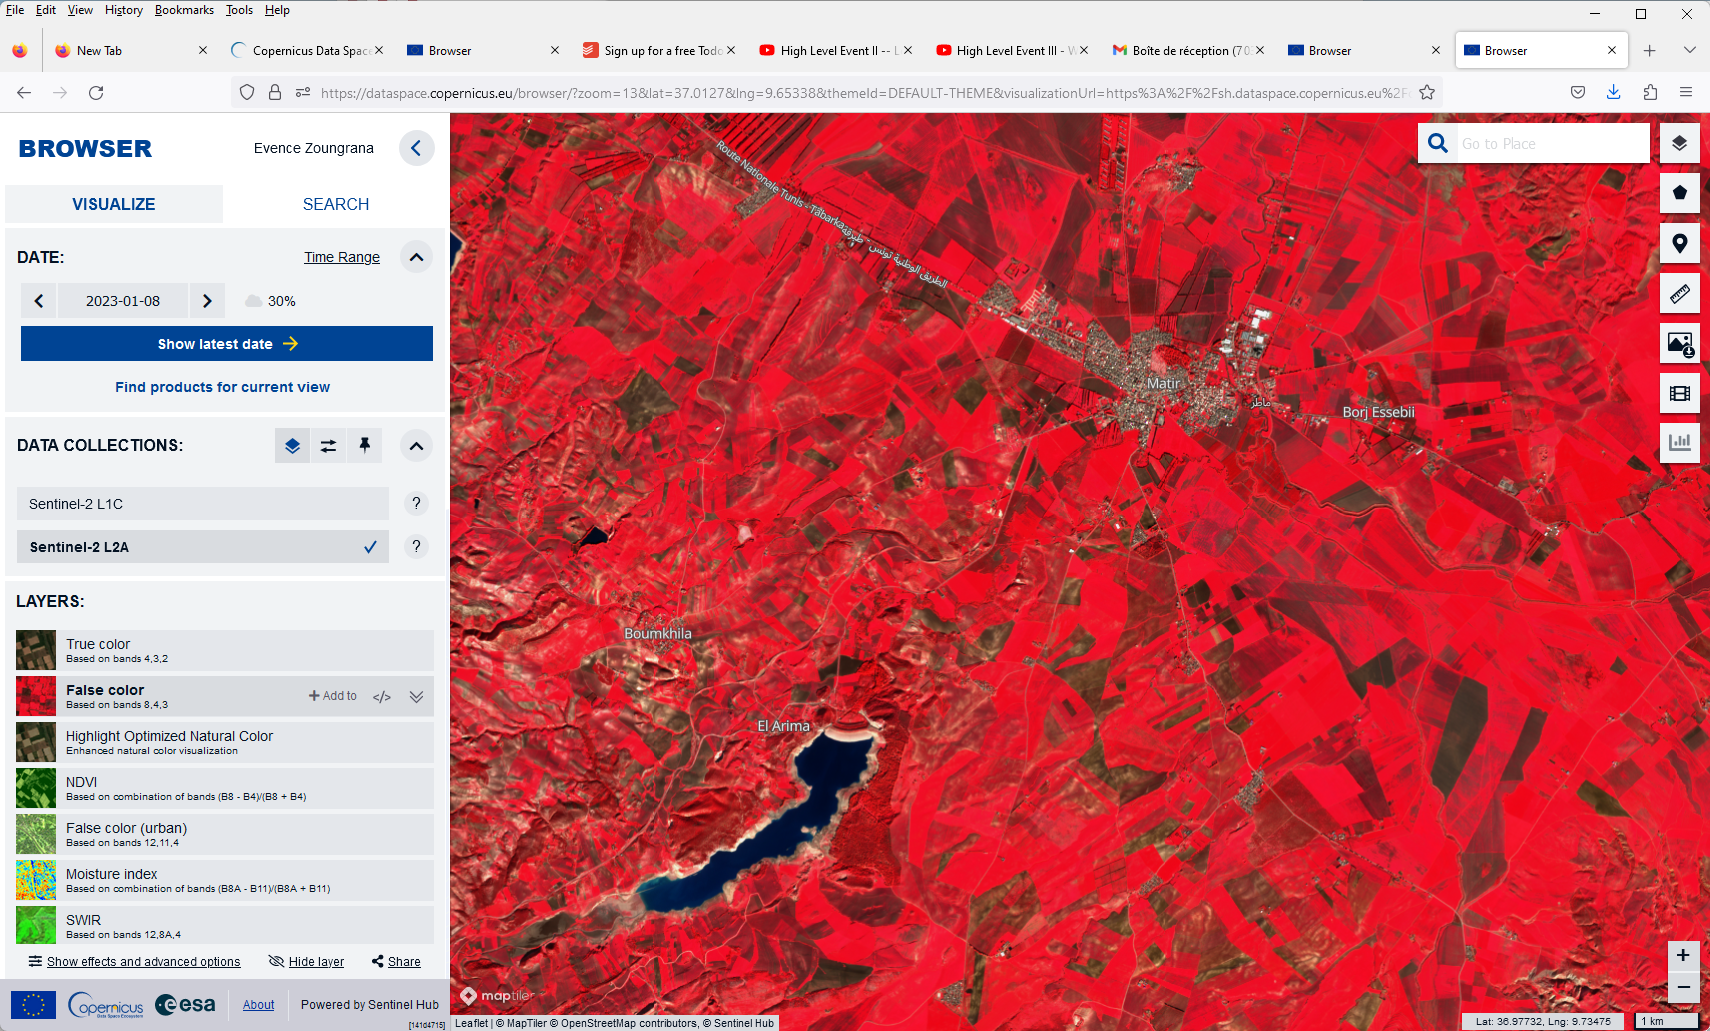This screenshot has height=1031, width=1710.
Task: Add False color layer with Add to
Action: click(x=333, y=696)
